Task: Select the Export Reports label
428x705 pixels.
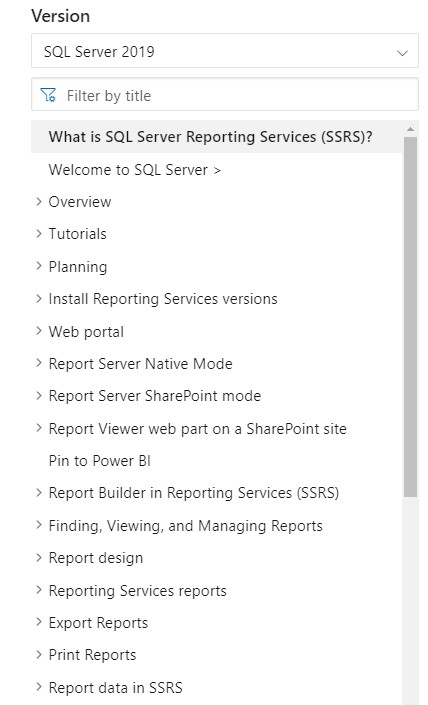Action: [x=98, y=623]
